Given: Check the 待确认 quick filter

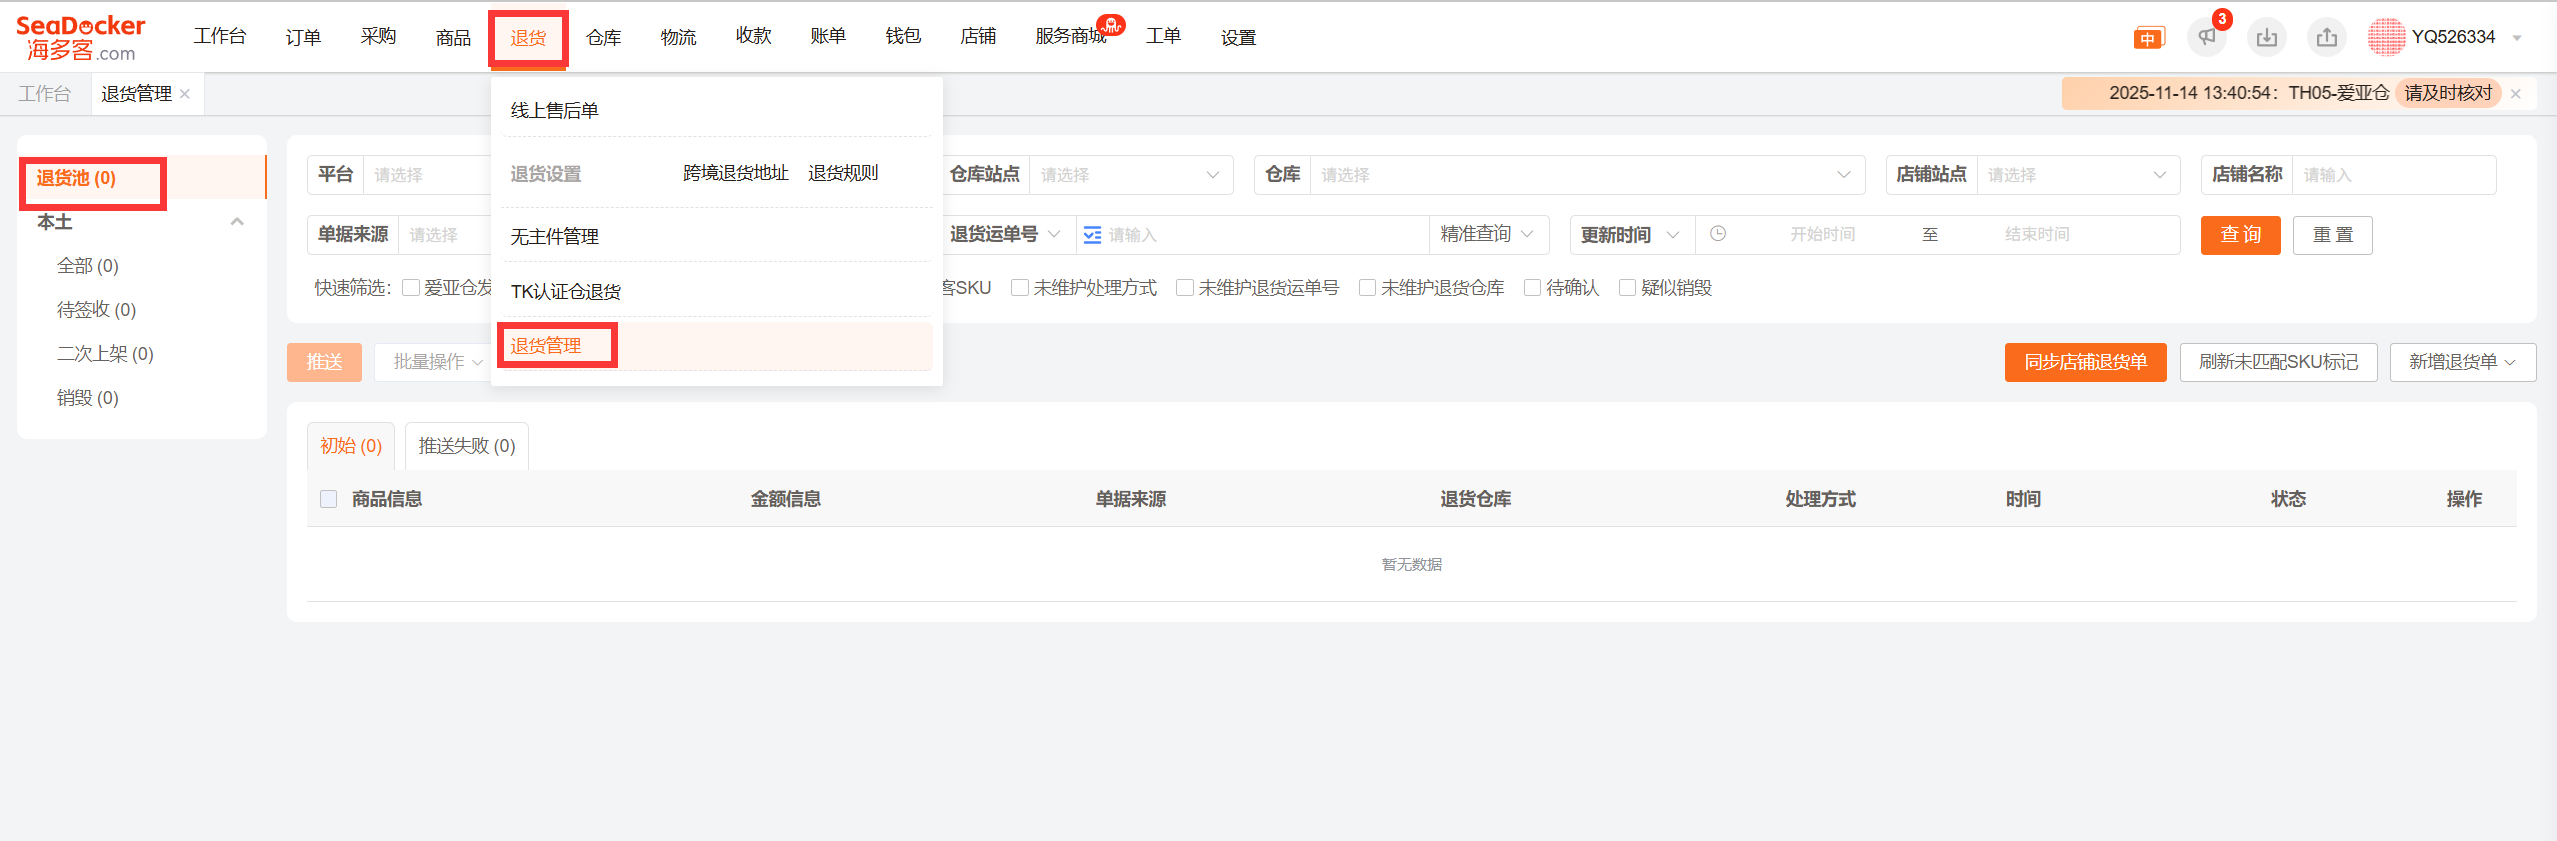Looking at the screenshot, I should click(x=1532, y=288).
